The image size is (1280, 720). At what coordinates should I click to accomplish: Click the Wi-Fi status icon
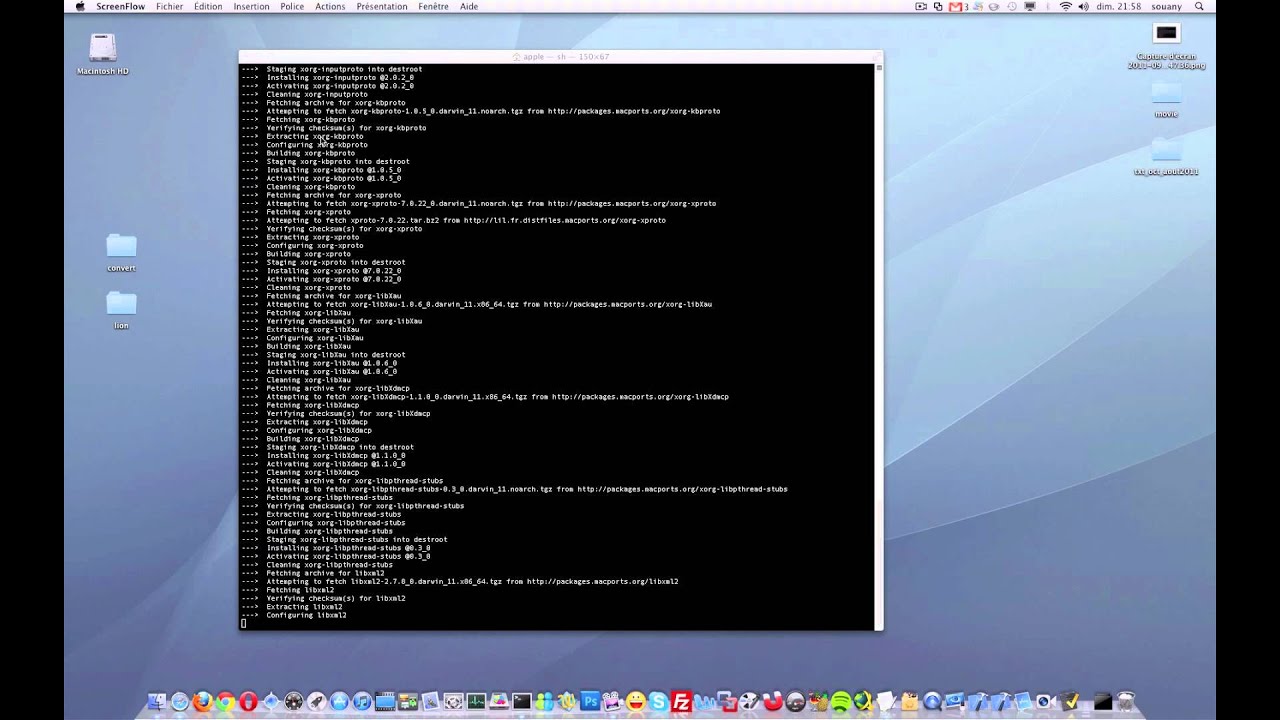(x=1065, y=6)
